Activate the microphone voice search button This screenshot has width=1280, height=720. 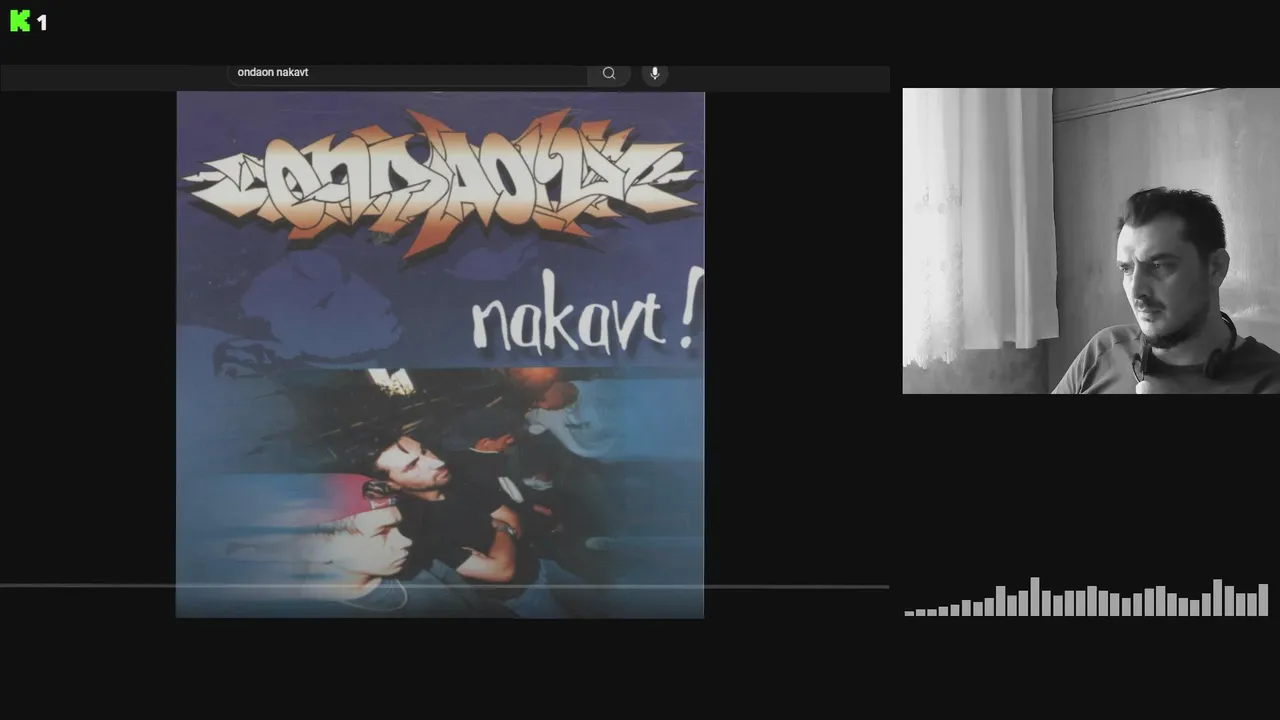point(655,73)
